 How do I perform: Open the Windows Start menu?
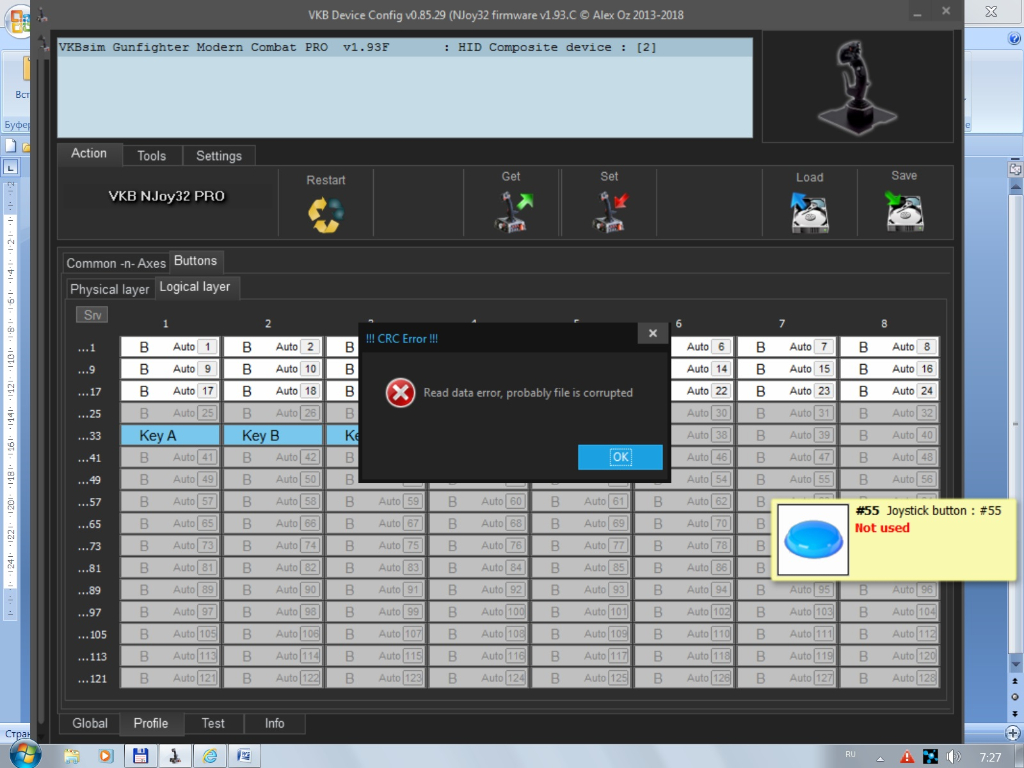(24, 754)
